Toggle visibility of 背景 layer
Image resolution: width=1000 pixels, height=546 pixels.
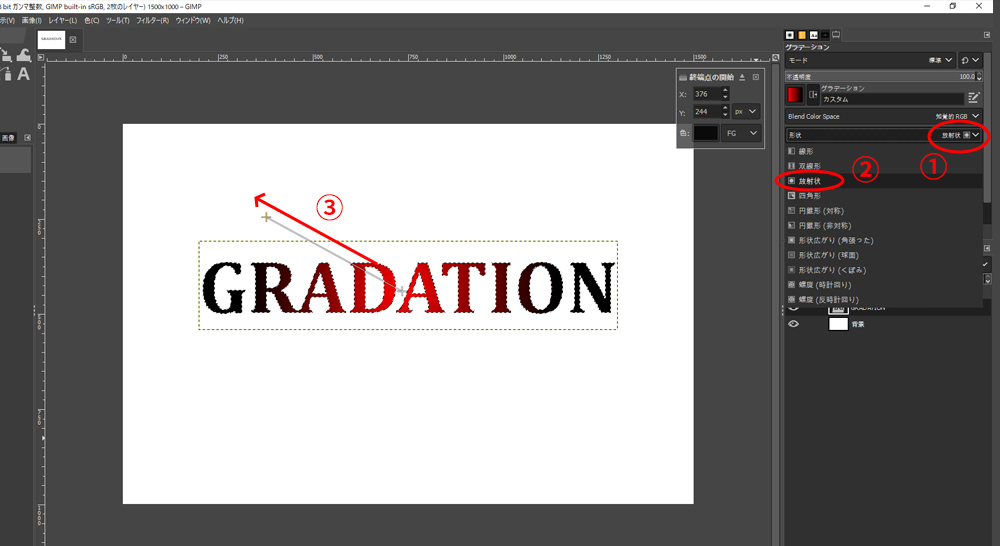pyautogui.click(x=793, y=324)
